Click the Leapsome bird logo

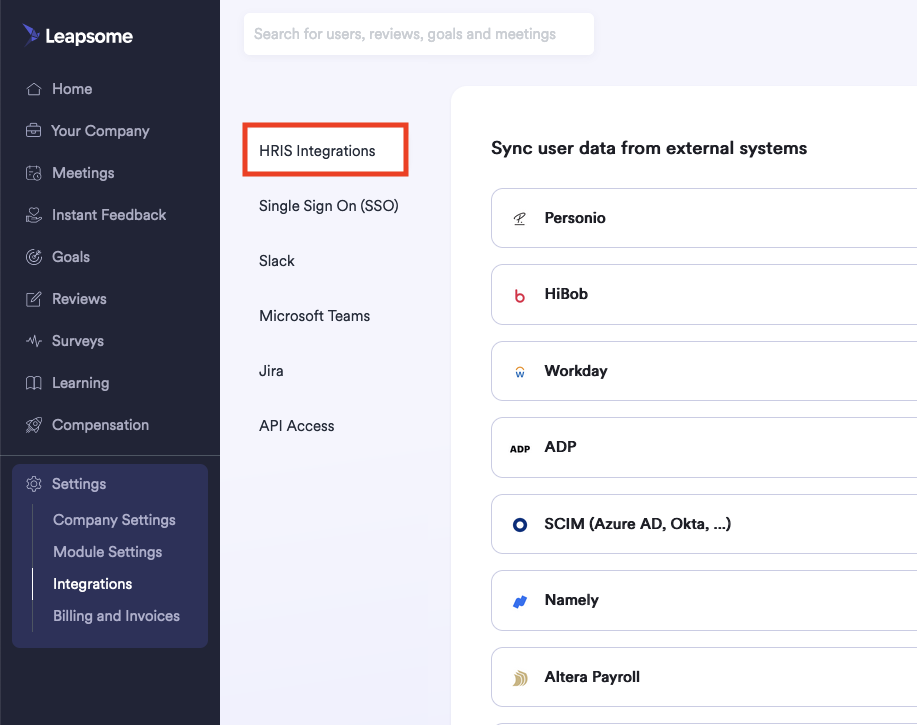click(x=30, y=34)
